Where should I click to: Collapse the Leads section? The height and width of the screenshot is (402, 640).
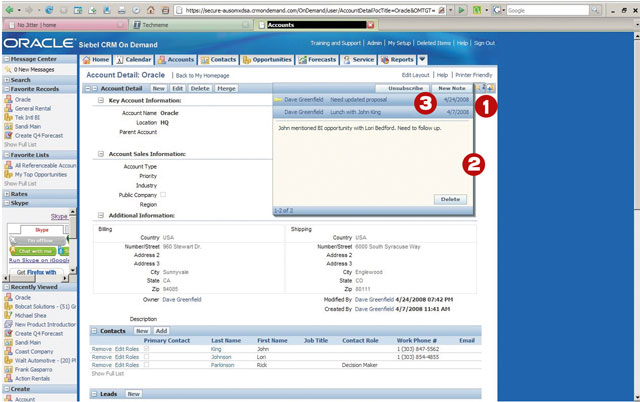point(94,394)
